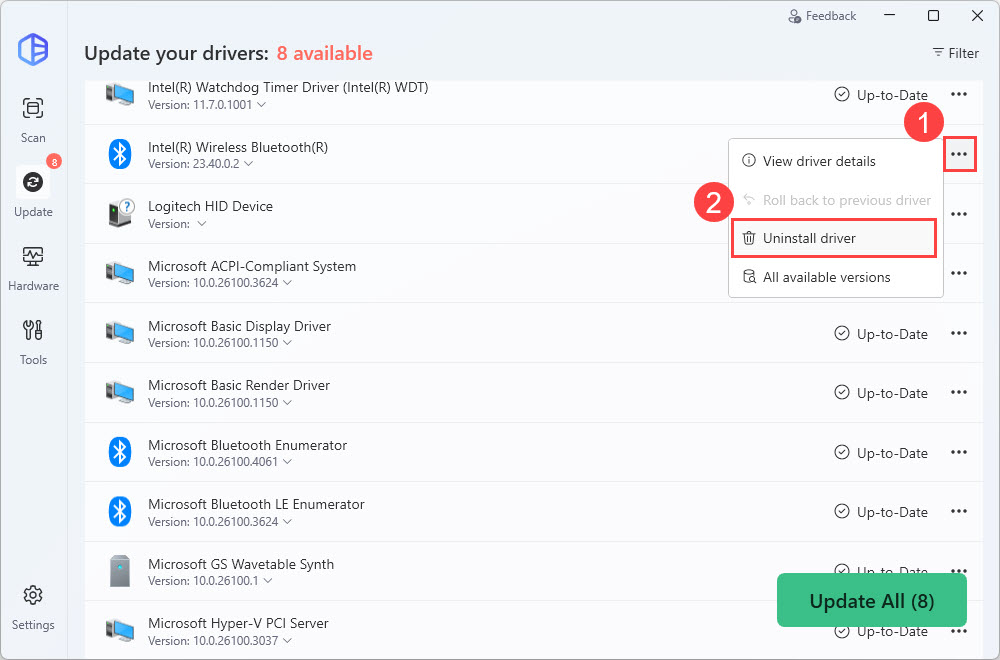This screenshot has height=660, width=1000.
Task: Click the app logo at top left
Action: coord(33,49)
